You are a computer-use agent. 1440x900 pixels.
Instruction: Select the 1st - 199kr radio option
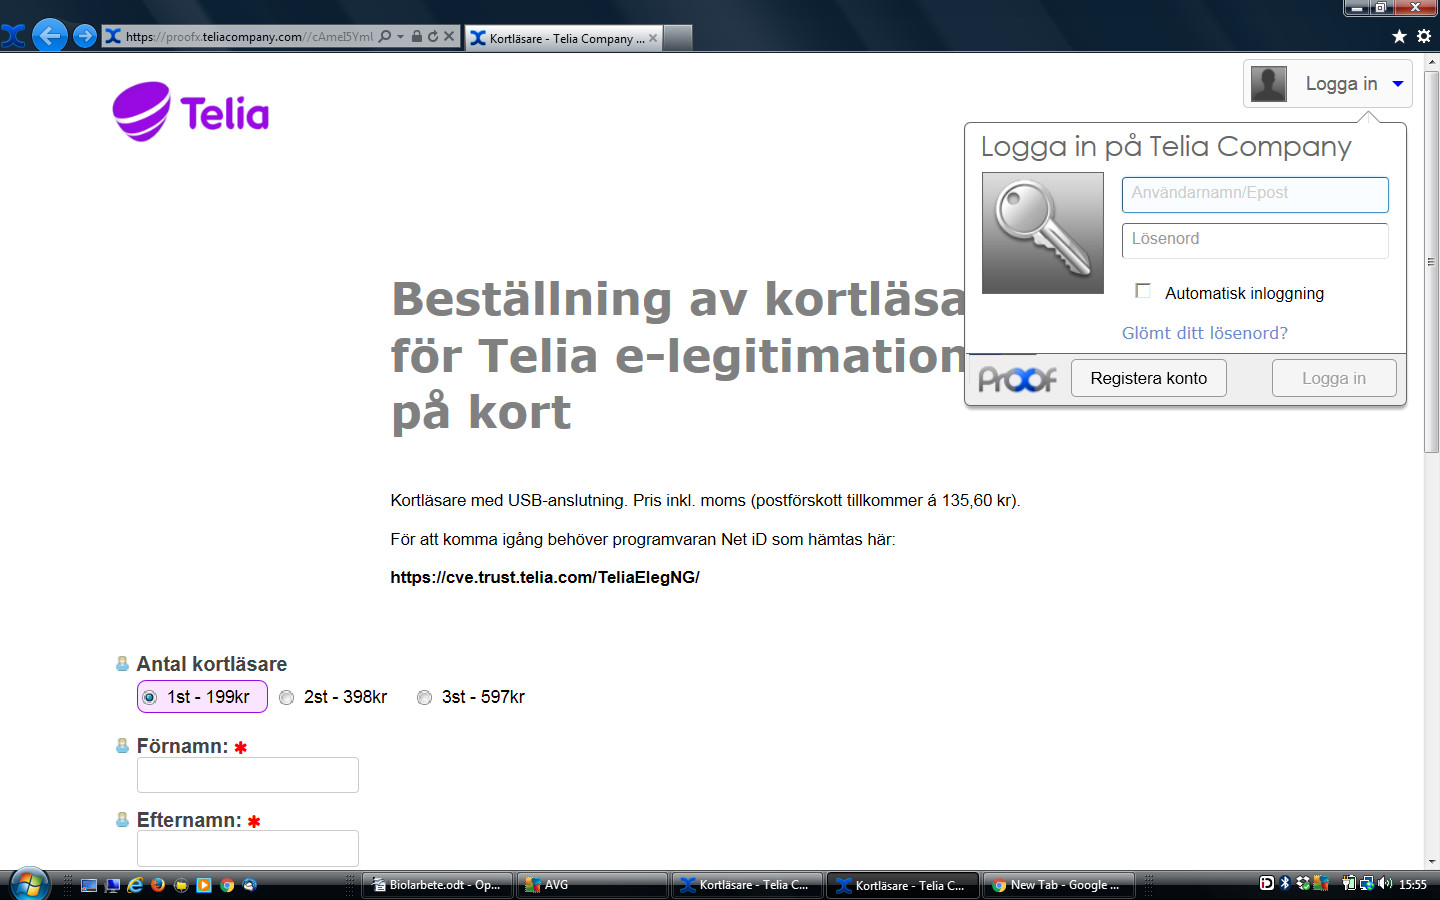pos(150,697)
